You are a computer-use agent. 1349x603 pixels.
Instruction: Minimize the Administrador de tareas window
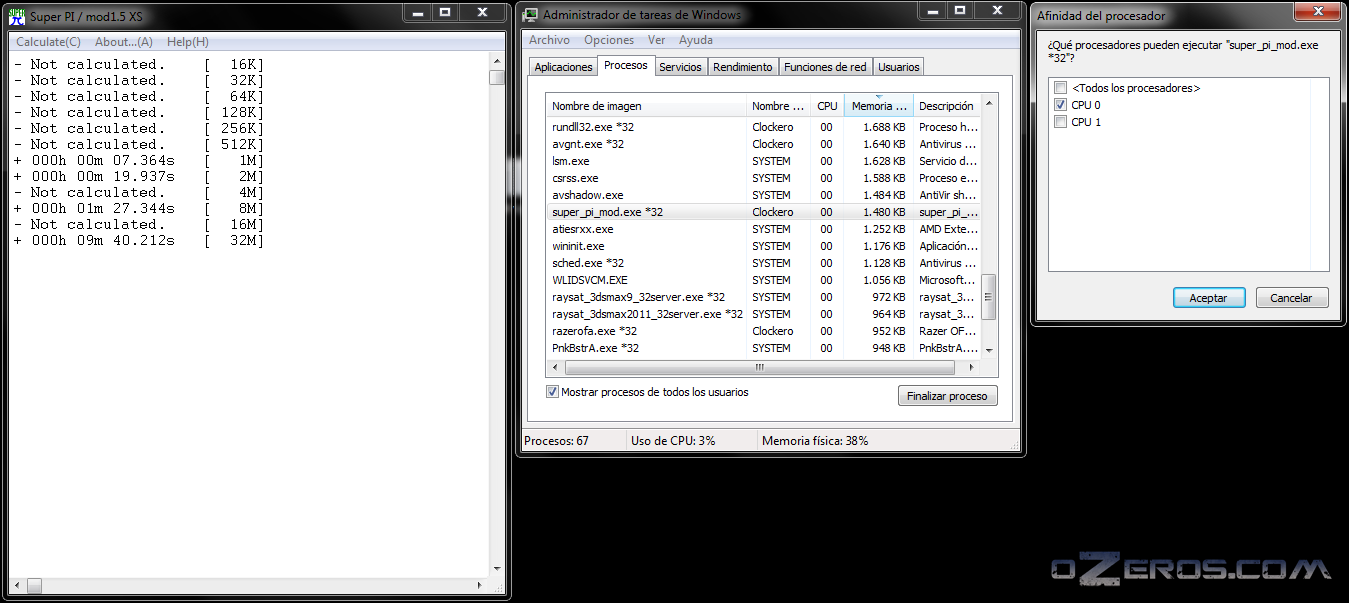933,12
